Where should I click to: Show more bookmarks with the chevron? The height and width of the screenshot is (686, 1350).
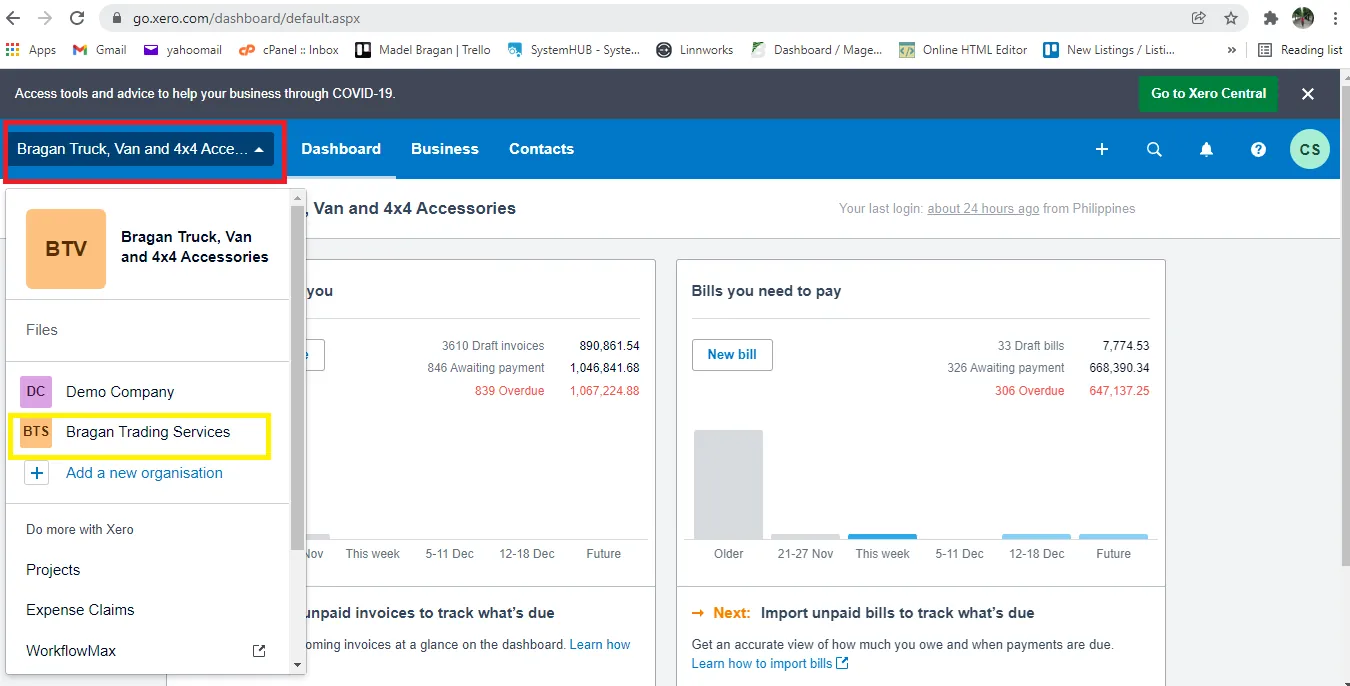pos(1231,50)
